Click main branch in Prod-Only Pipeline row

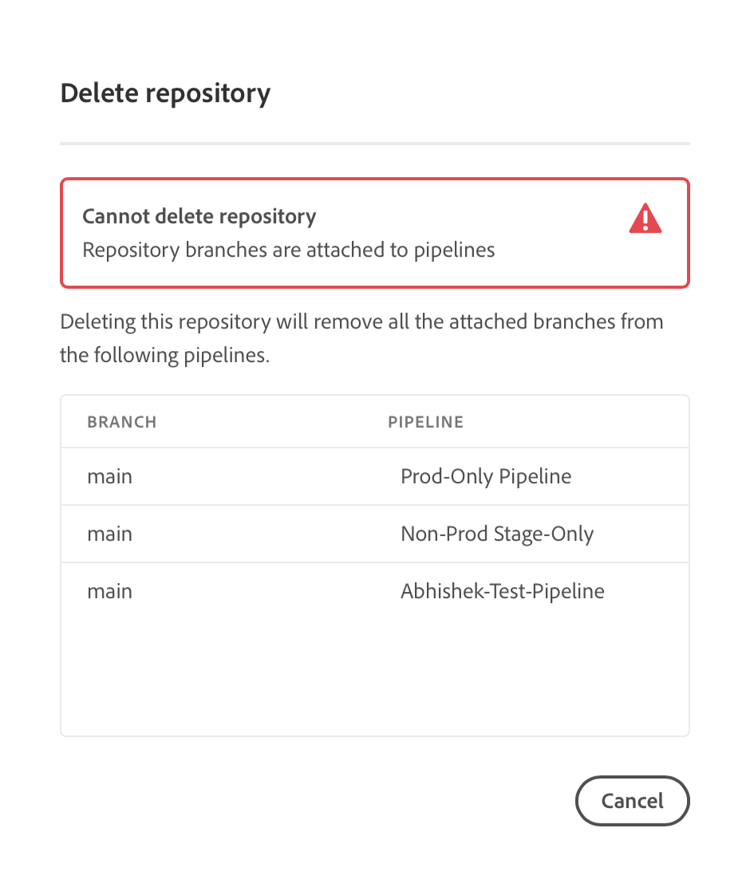pyautogui.click(x=110, y=476)
